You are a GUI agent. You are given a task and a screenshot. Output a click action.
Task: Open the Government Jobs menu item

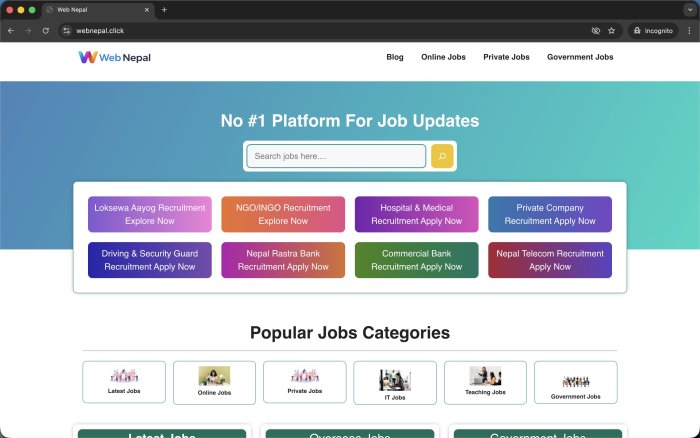click(x=580, y=57)
